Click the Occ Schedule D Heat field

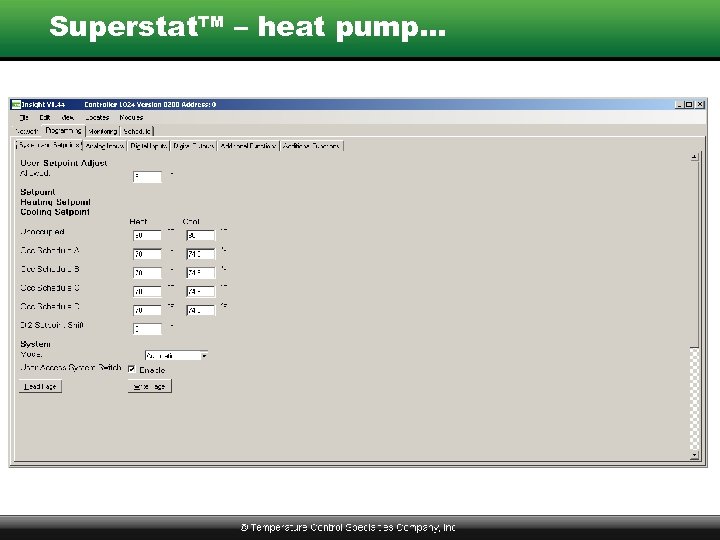click(147, 310)
